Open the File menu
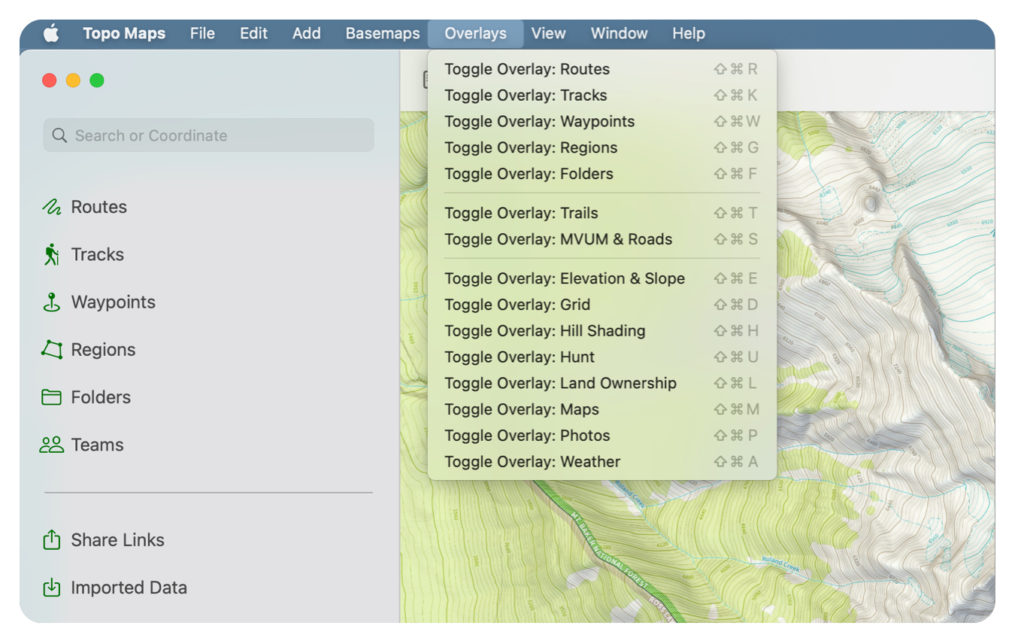 (x=202, y=33)
